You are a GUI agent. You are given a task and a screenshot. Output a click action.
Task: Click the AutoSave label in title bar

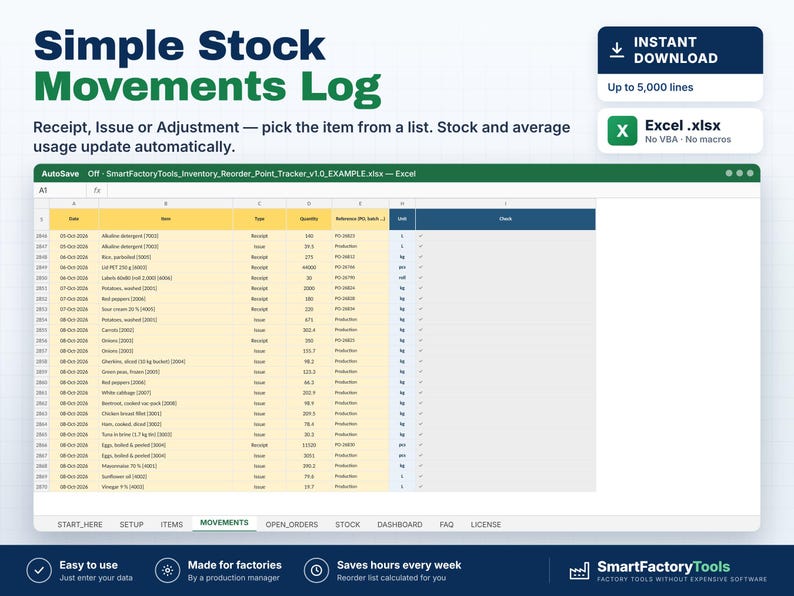(x=60, y=174)
